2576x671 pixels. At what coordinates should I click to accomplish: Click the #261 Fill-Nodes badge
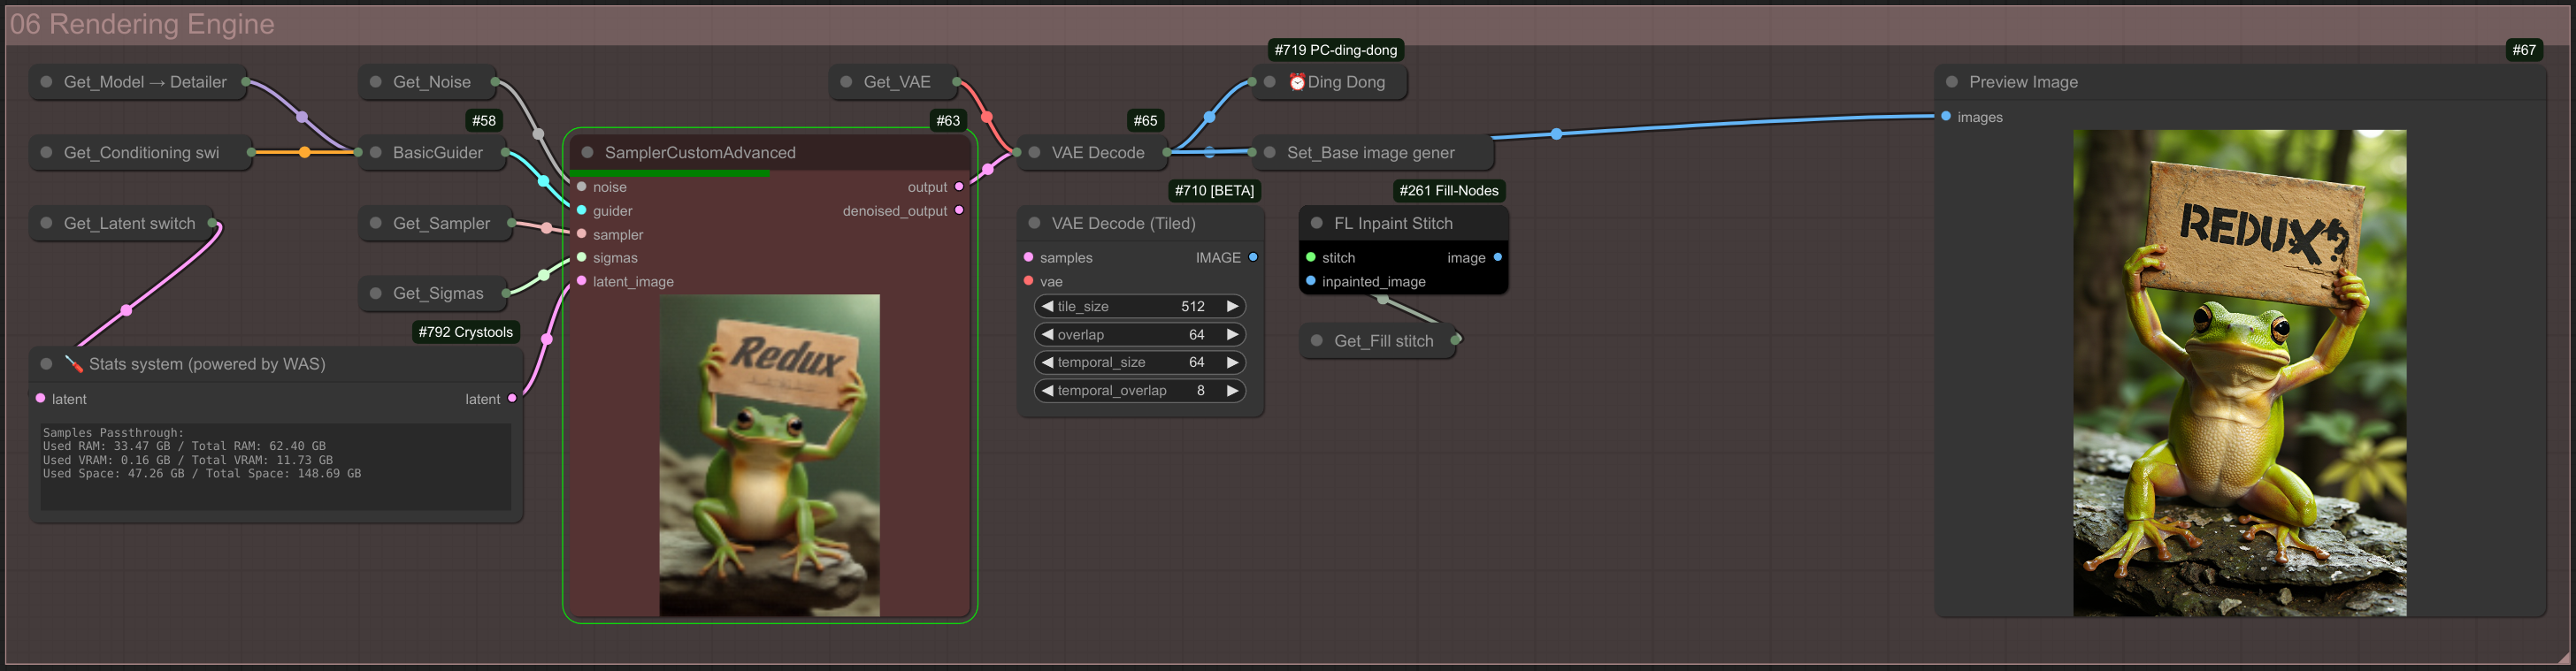(1448, 190)
